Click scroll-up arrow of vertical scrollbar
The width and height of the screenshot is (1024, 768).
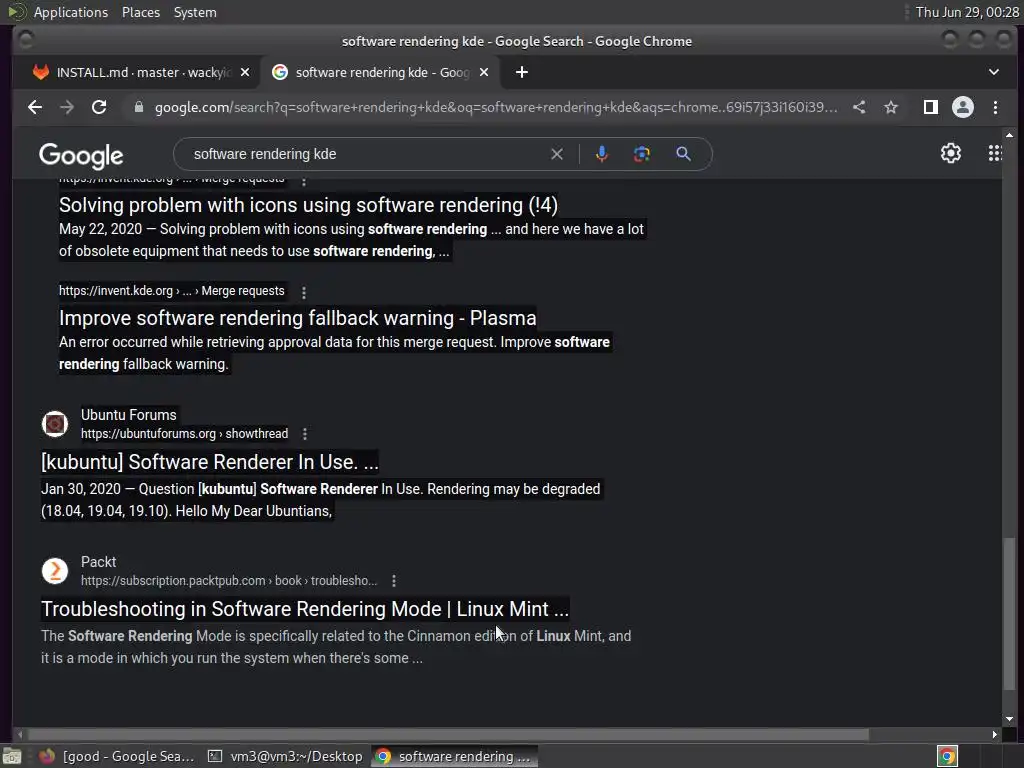tap(1010, 135)
